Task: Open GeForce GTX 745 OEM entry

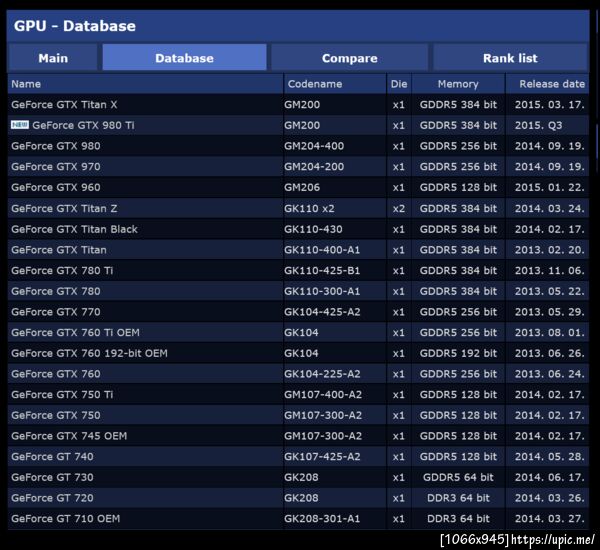Action: pyautogui.click(x=69, y=436)
